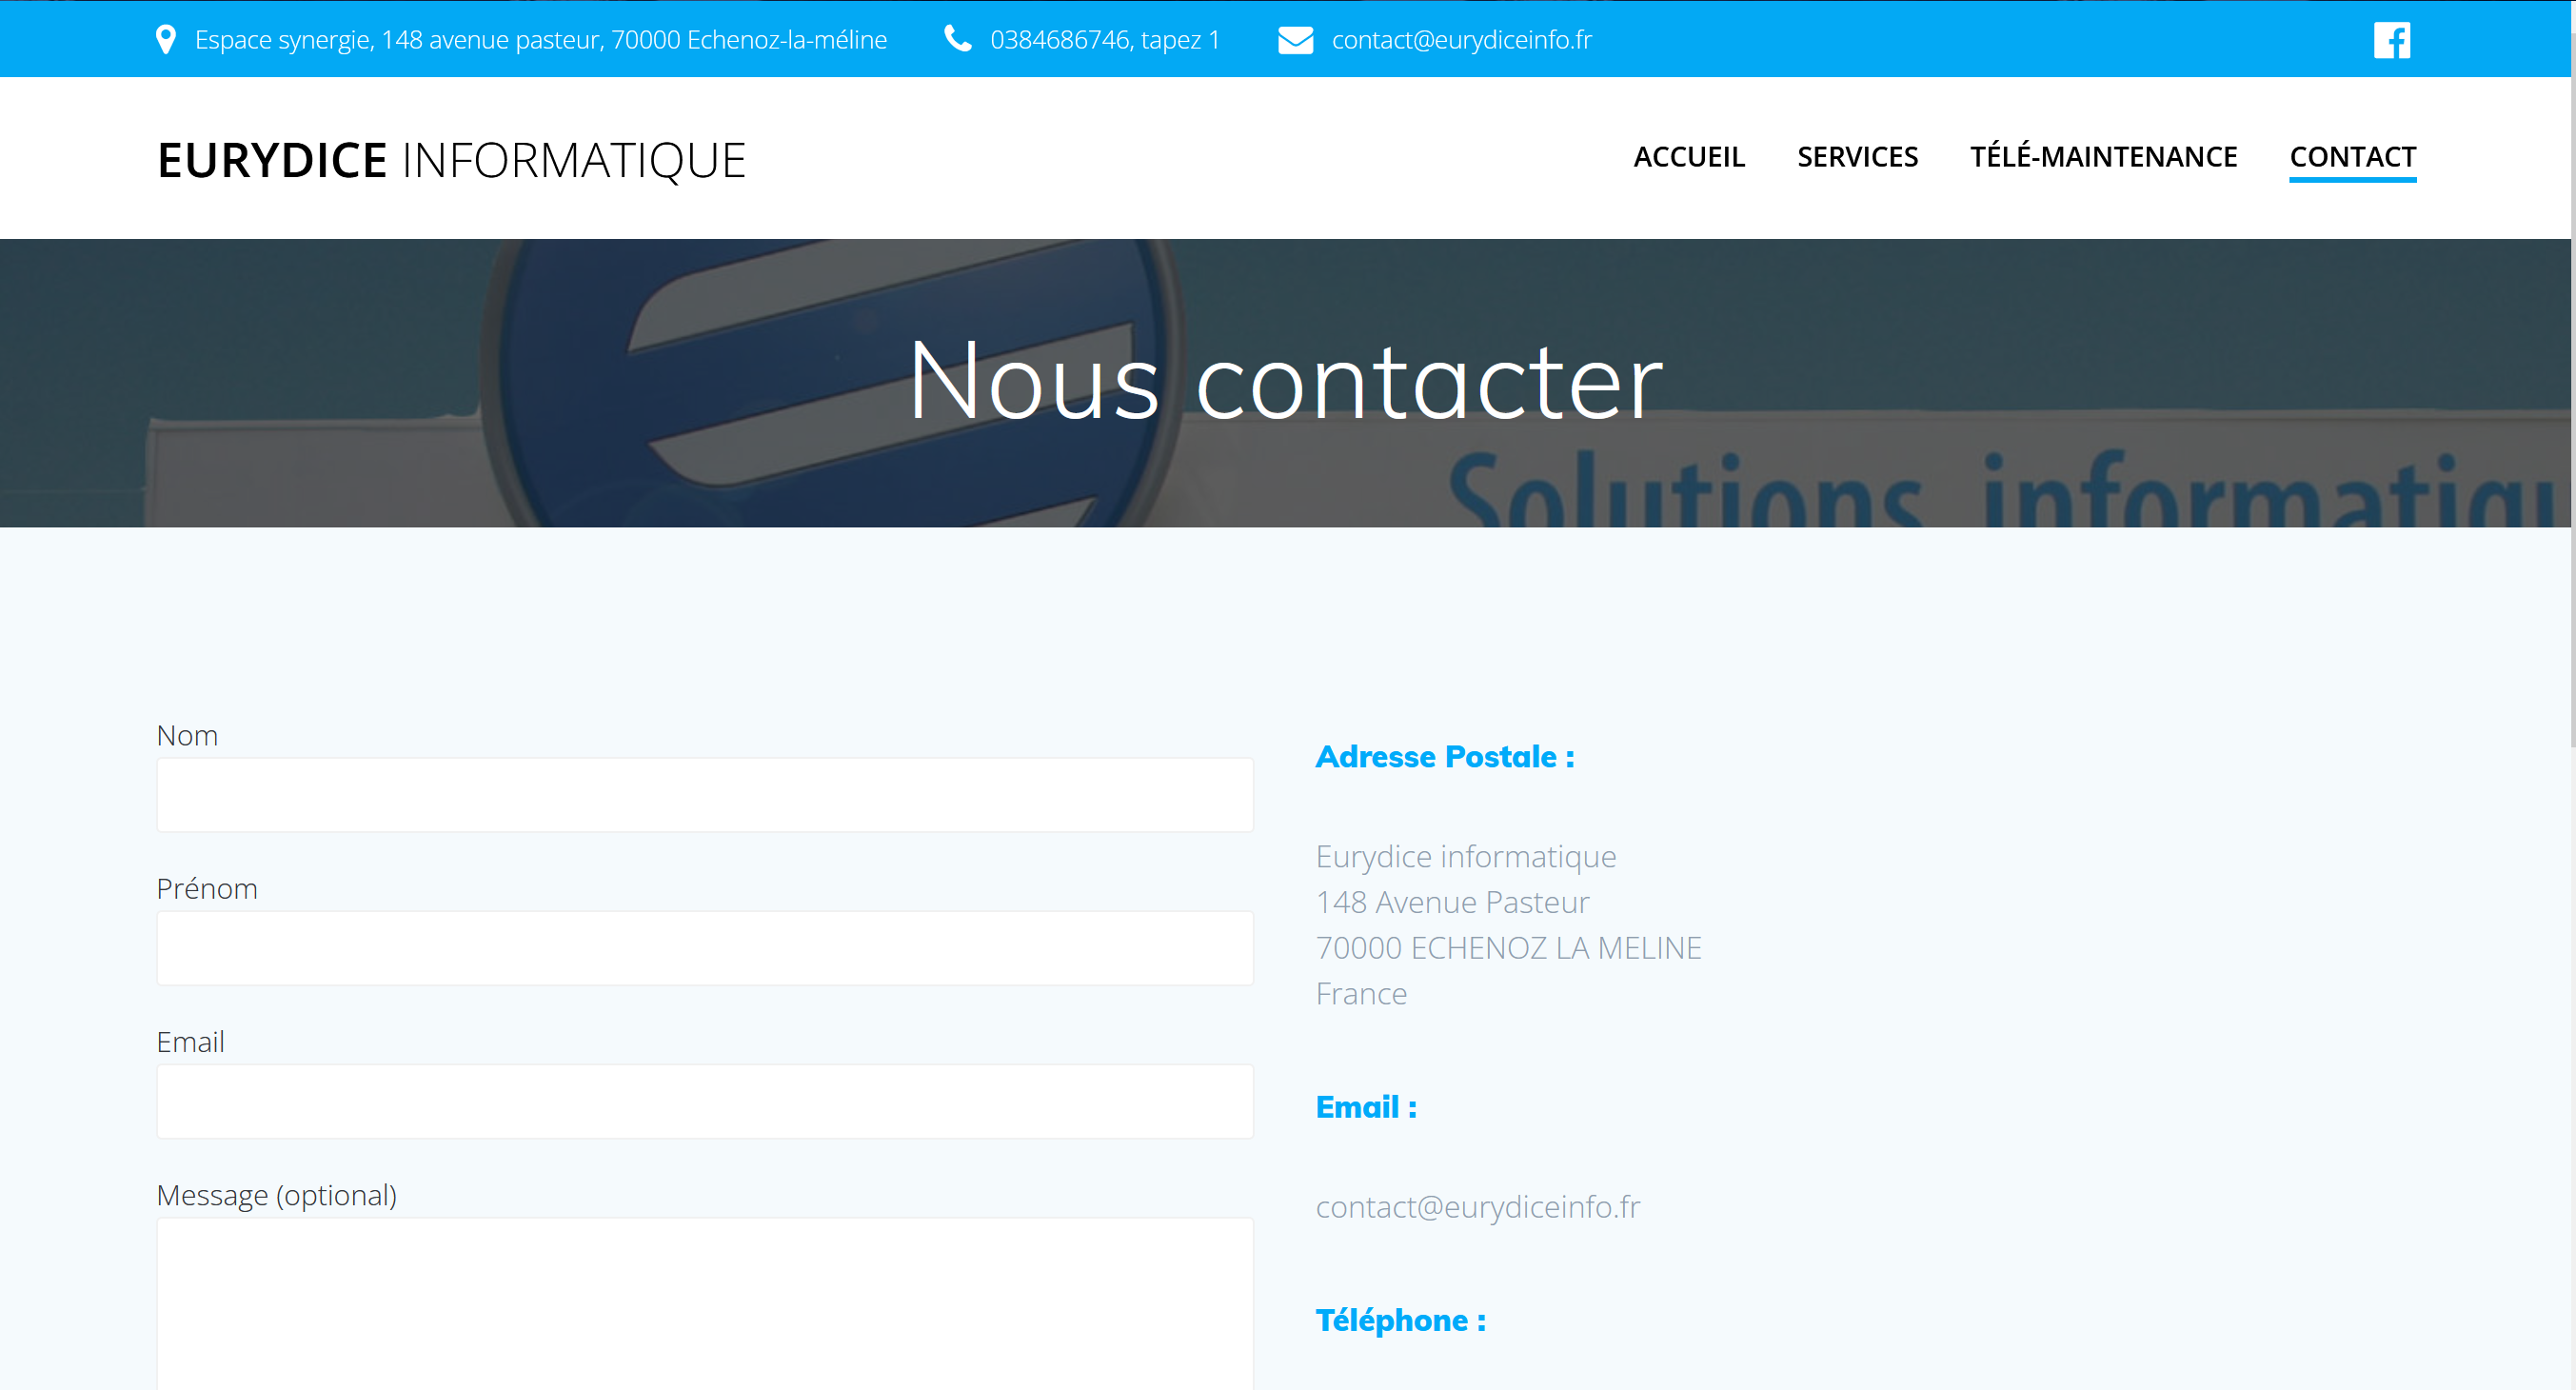The height and width of the screenshot is (1390, 2576).
Task: Go to the Accueil menu item
Action: 1689,157
